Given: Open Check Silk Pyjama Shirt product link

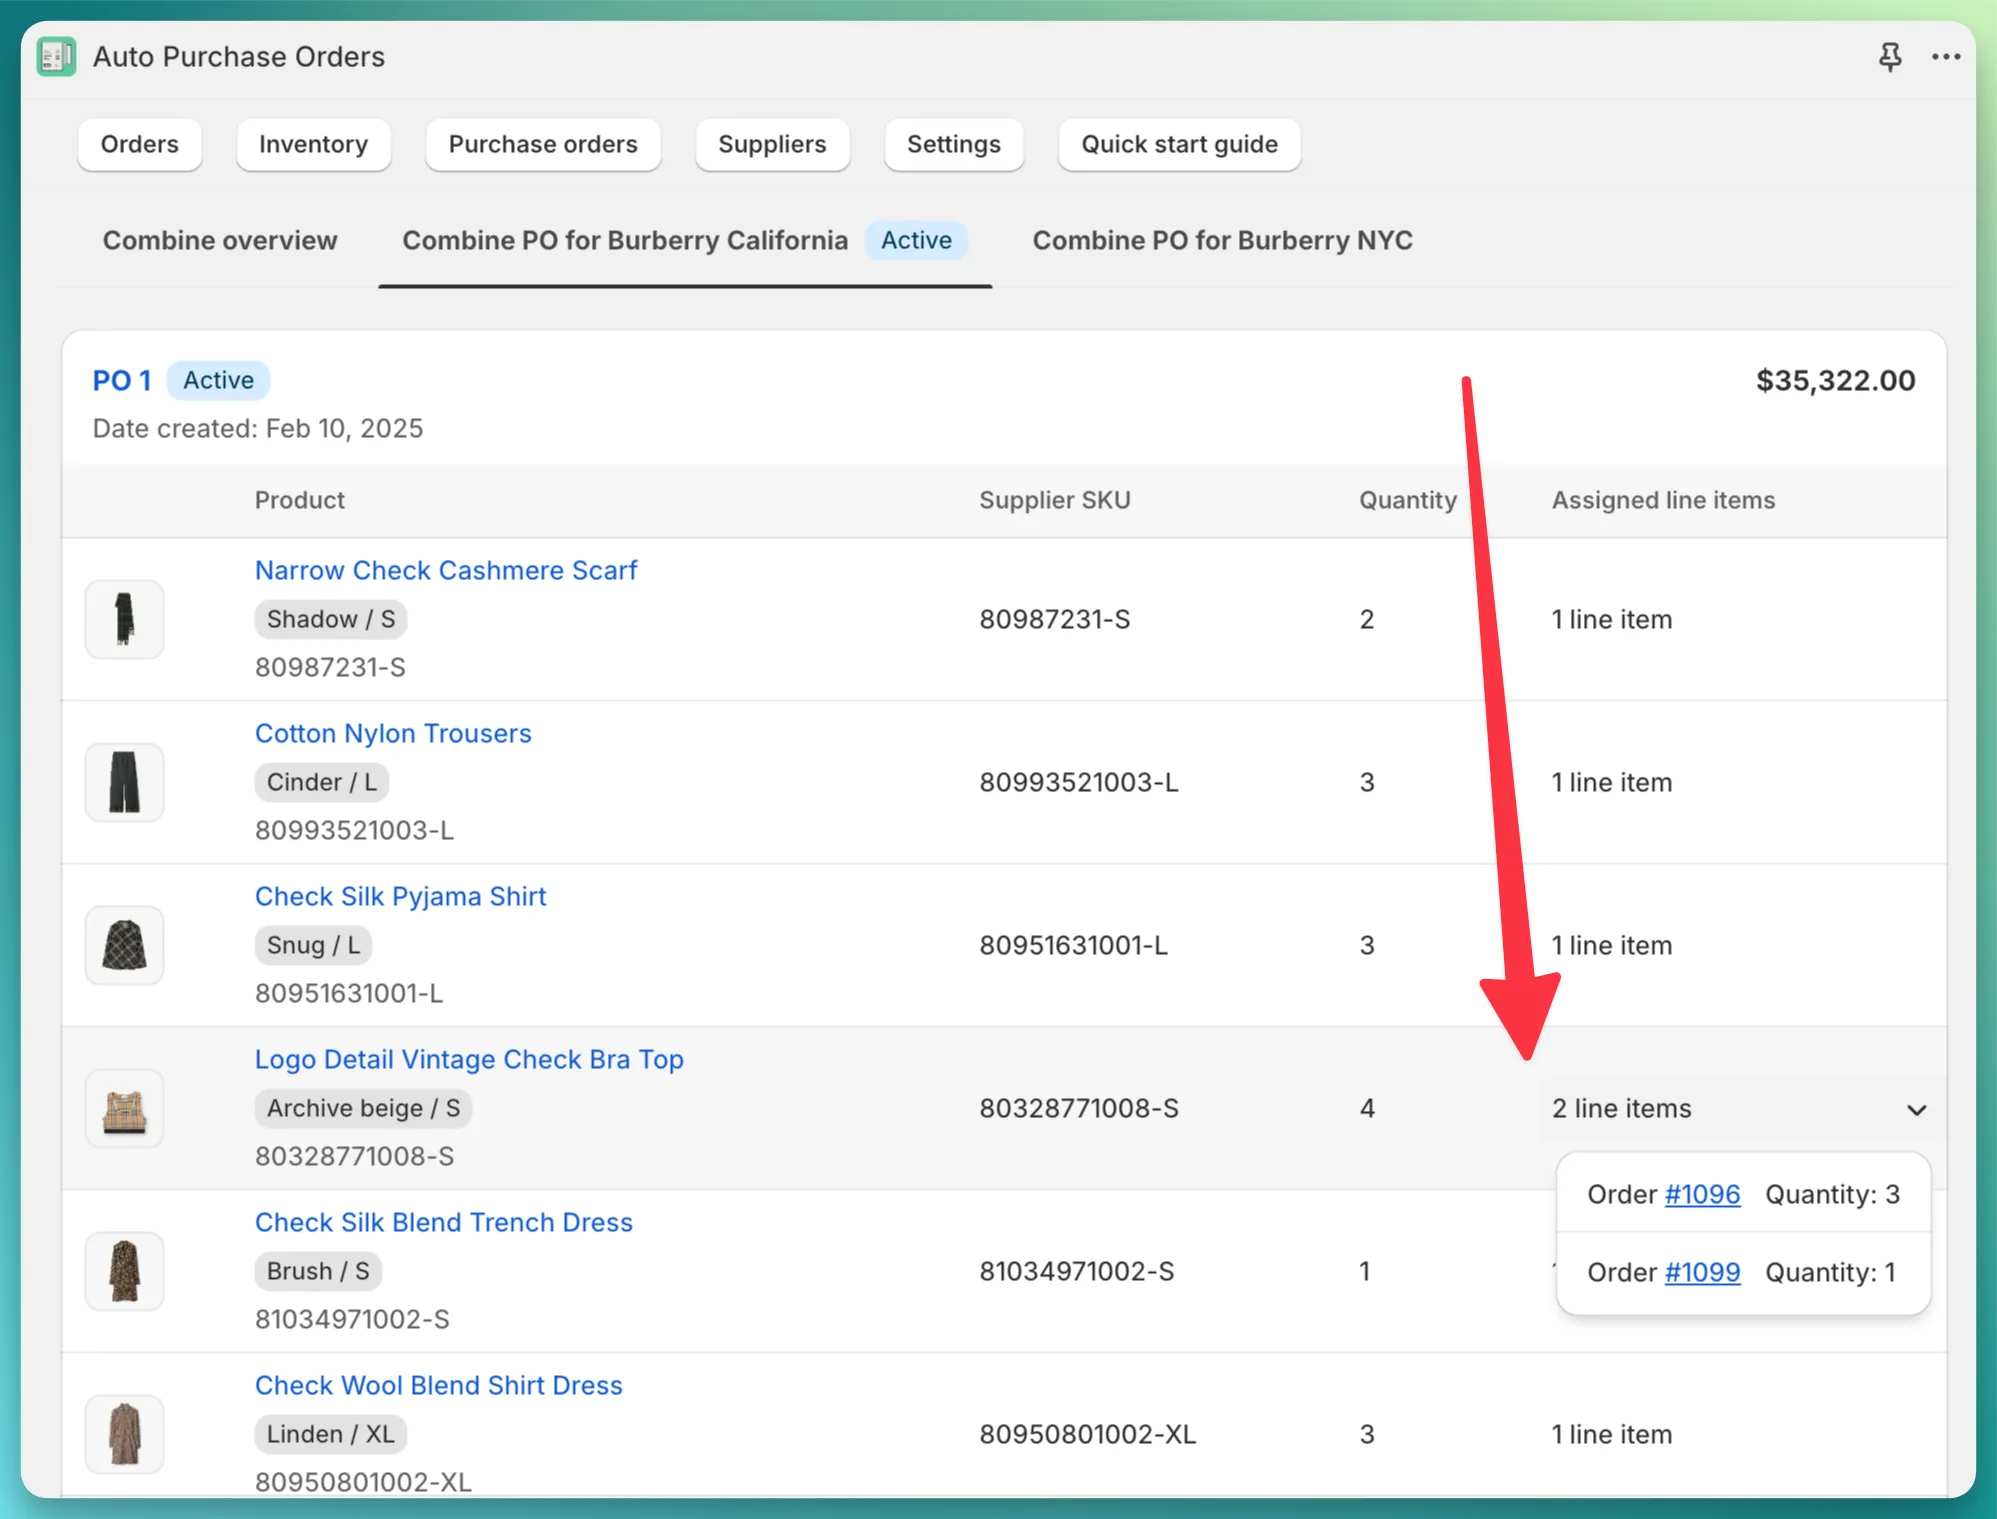Looking at the screenshot, I should click(400, 896).
